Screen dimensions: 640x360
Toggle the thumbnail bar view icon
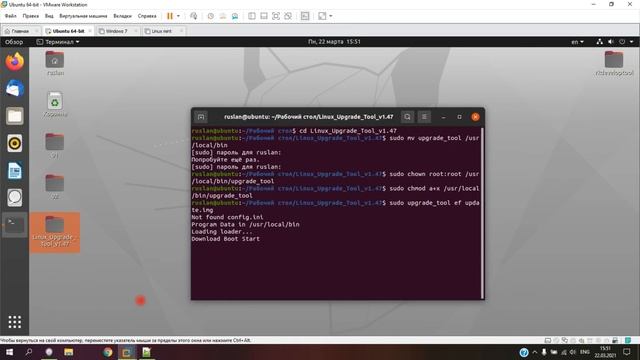(x=264, y=16)
